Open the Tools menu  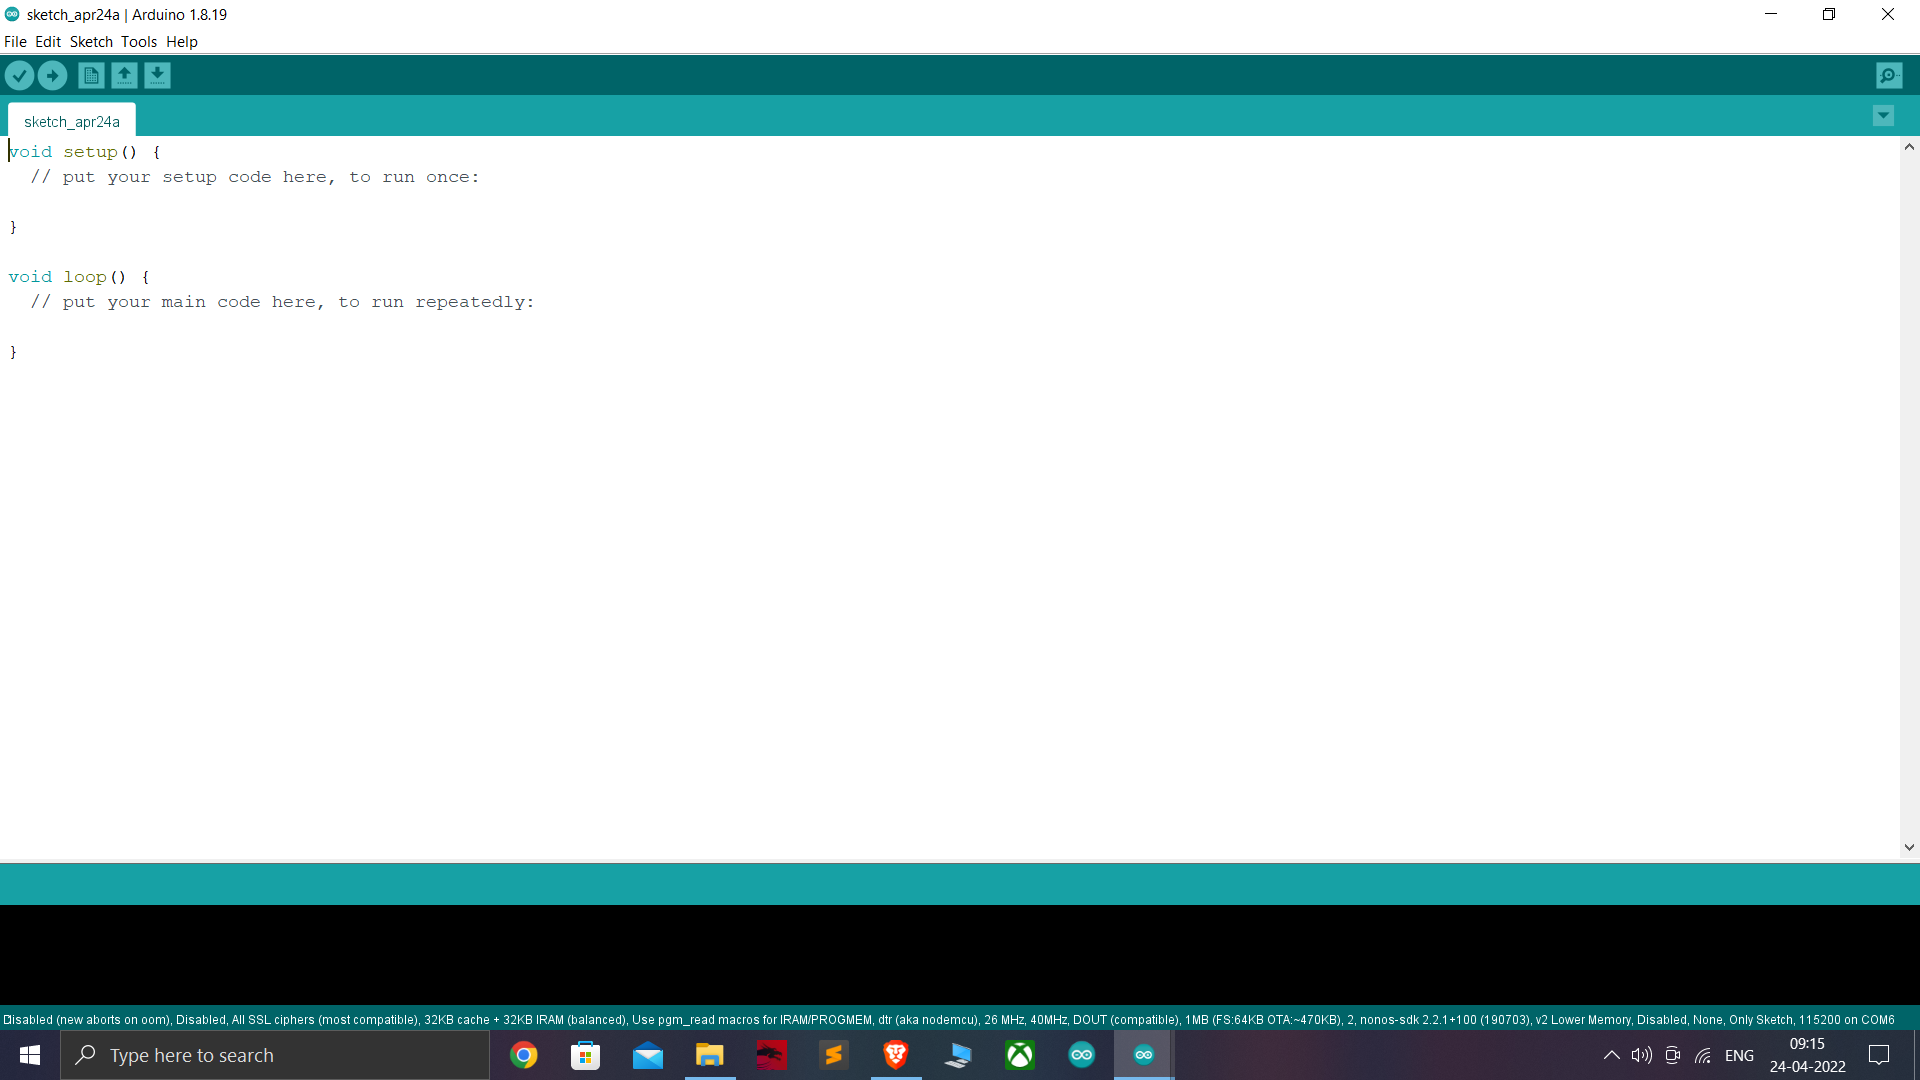pos(139,42)
